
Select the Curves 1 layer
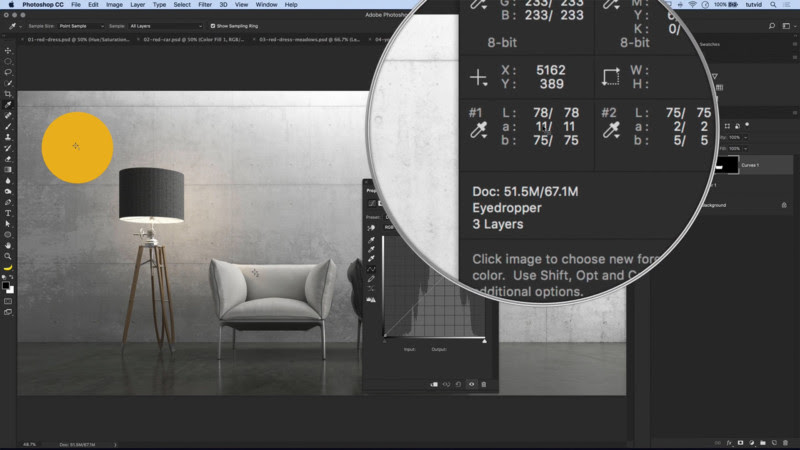pos(751,165)
